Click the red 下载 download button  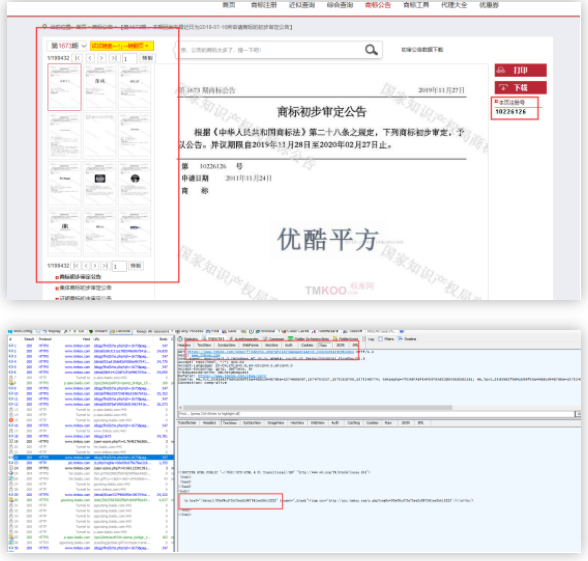(x=520, y=88)
